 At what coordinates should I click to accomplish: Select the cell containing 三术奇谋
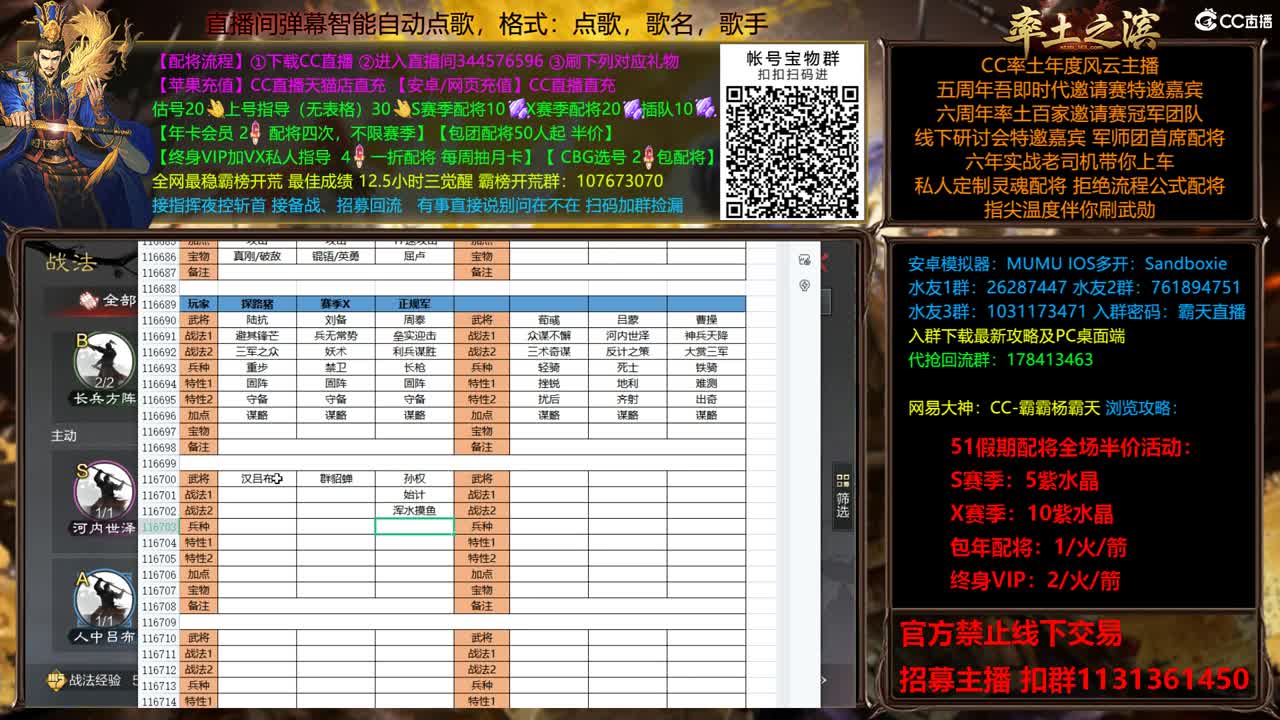tap(549, 351)
